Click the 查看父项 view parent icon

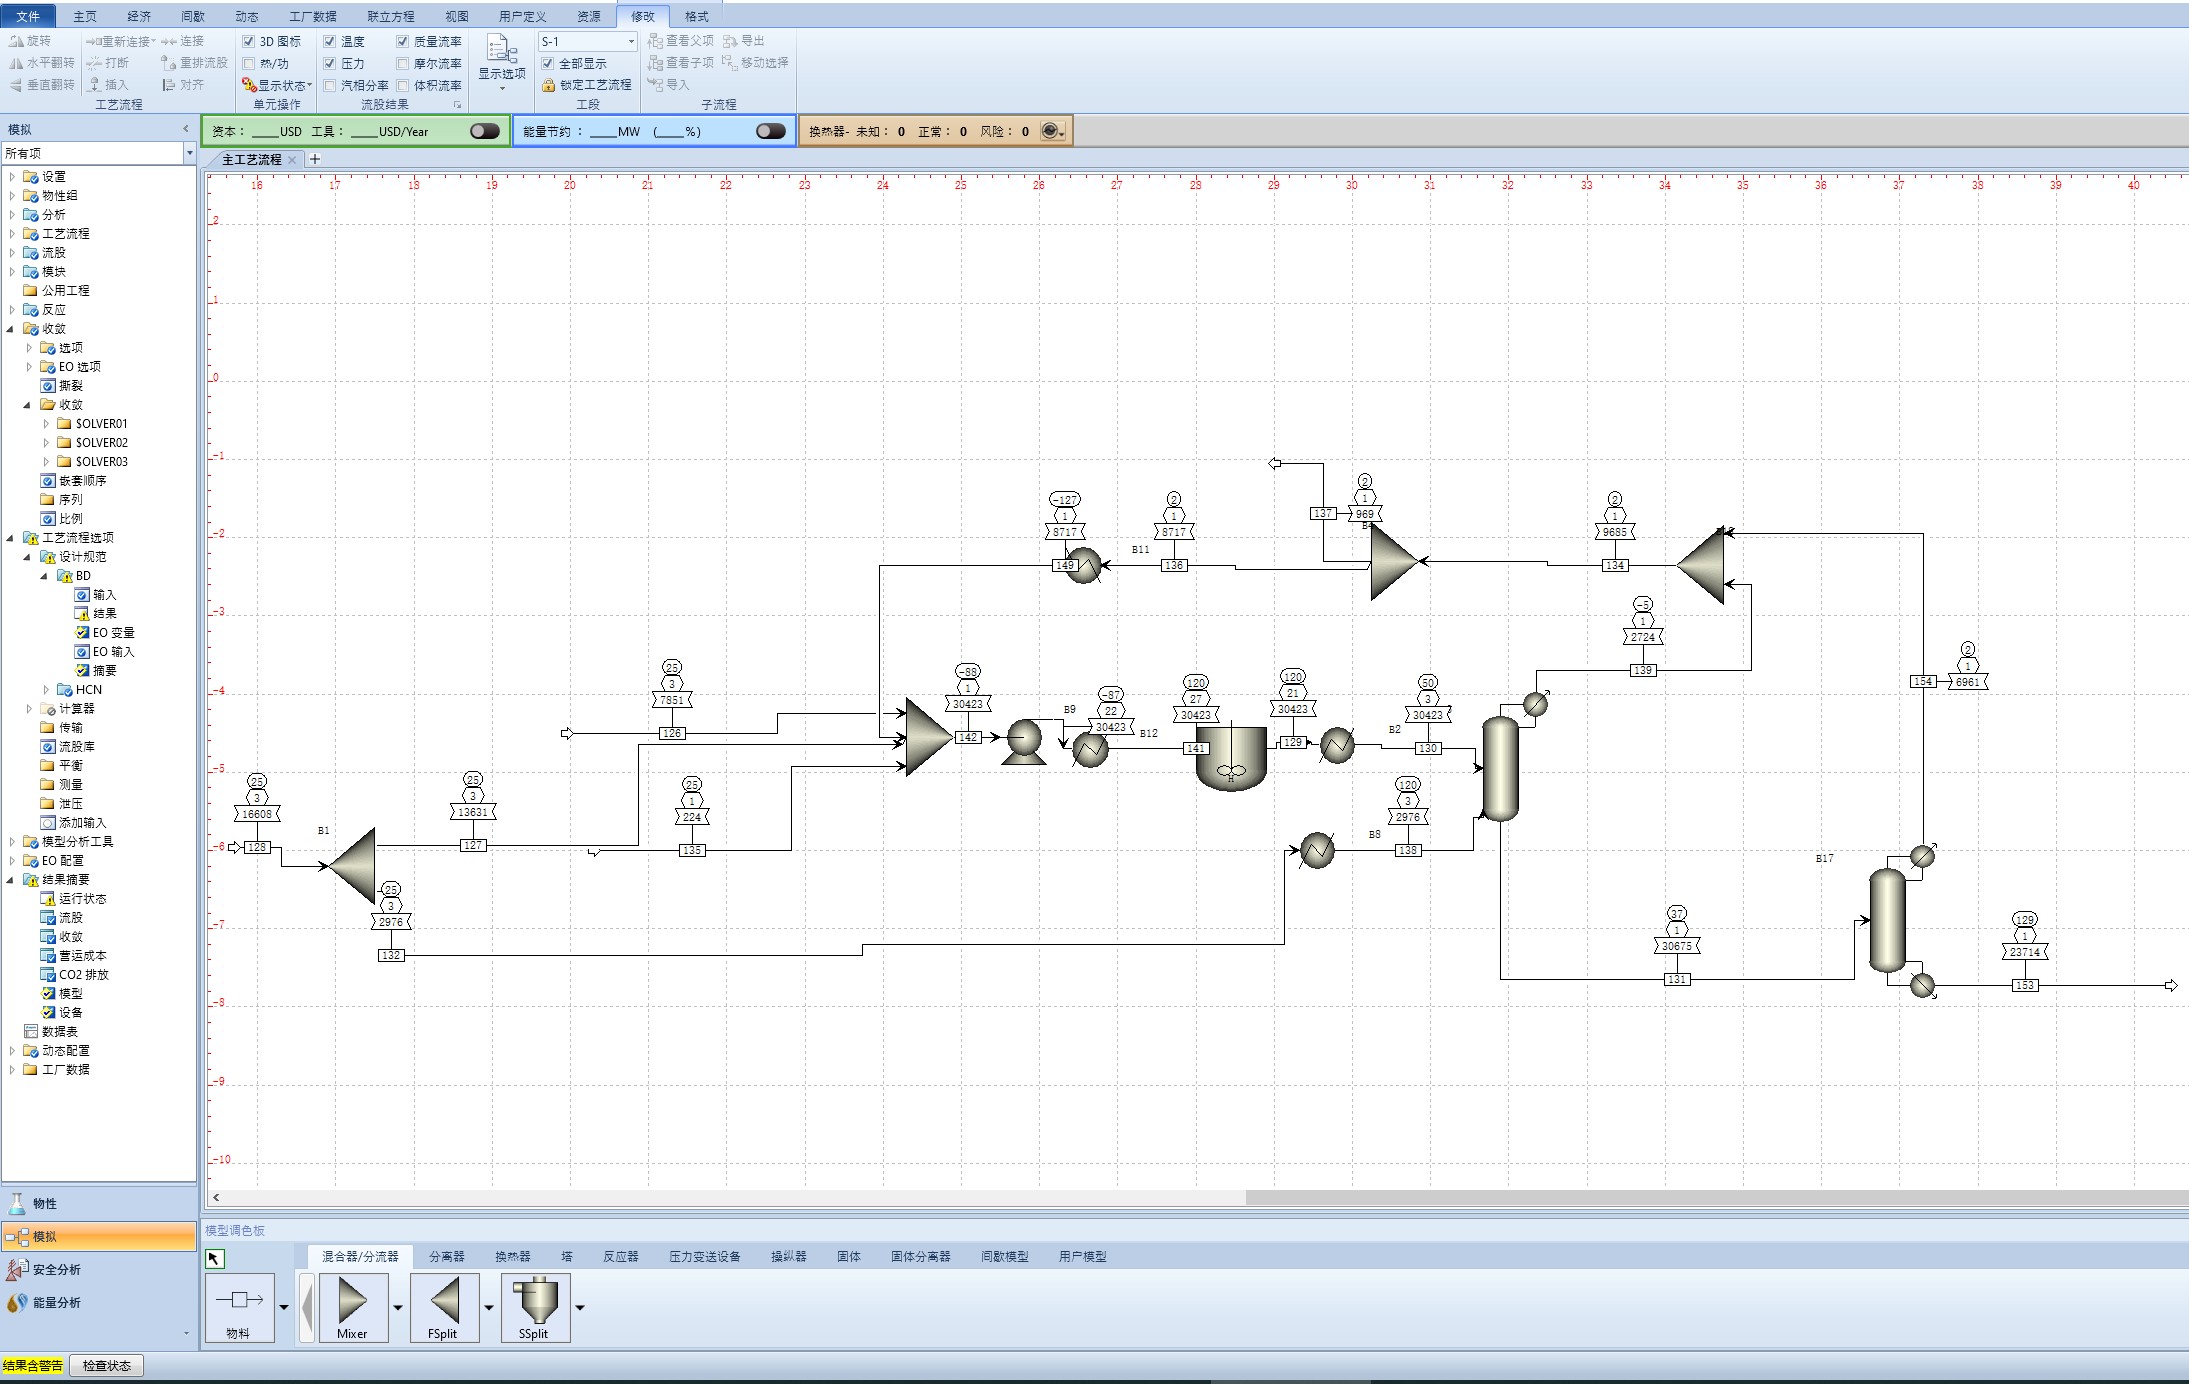click(655, 41)
